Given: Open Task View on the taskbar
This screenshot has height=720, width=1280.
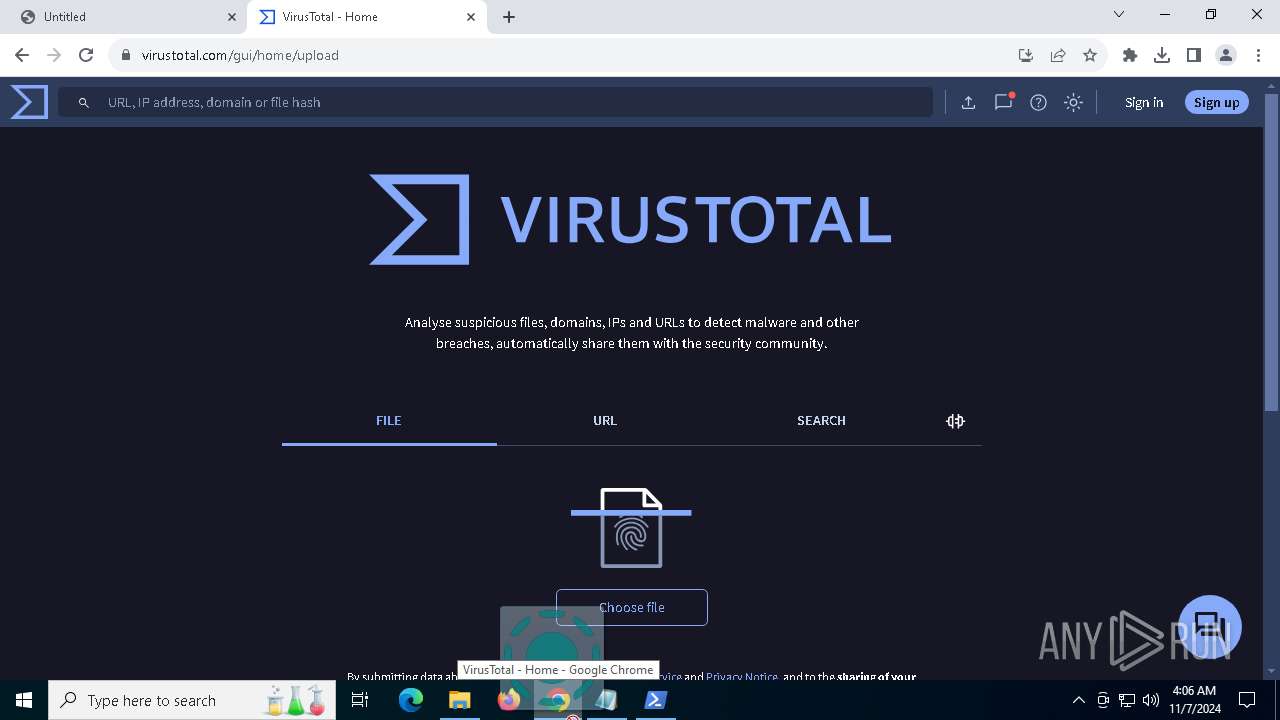Looking at the screenshot, I should pos(360,700).
